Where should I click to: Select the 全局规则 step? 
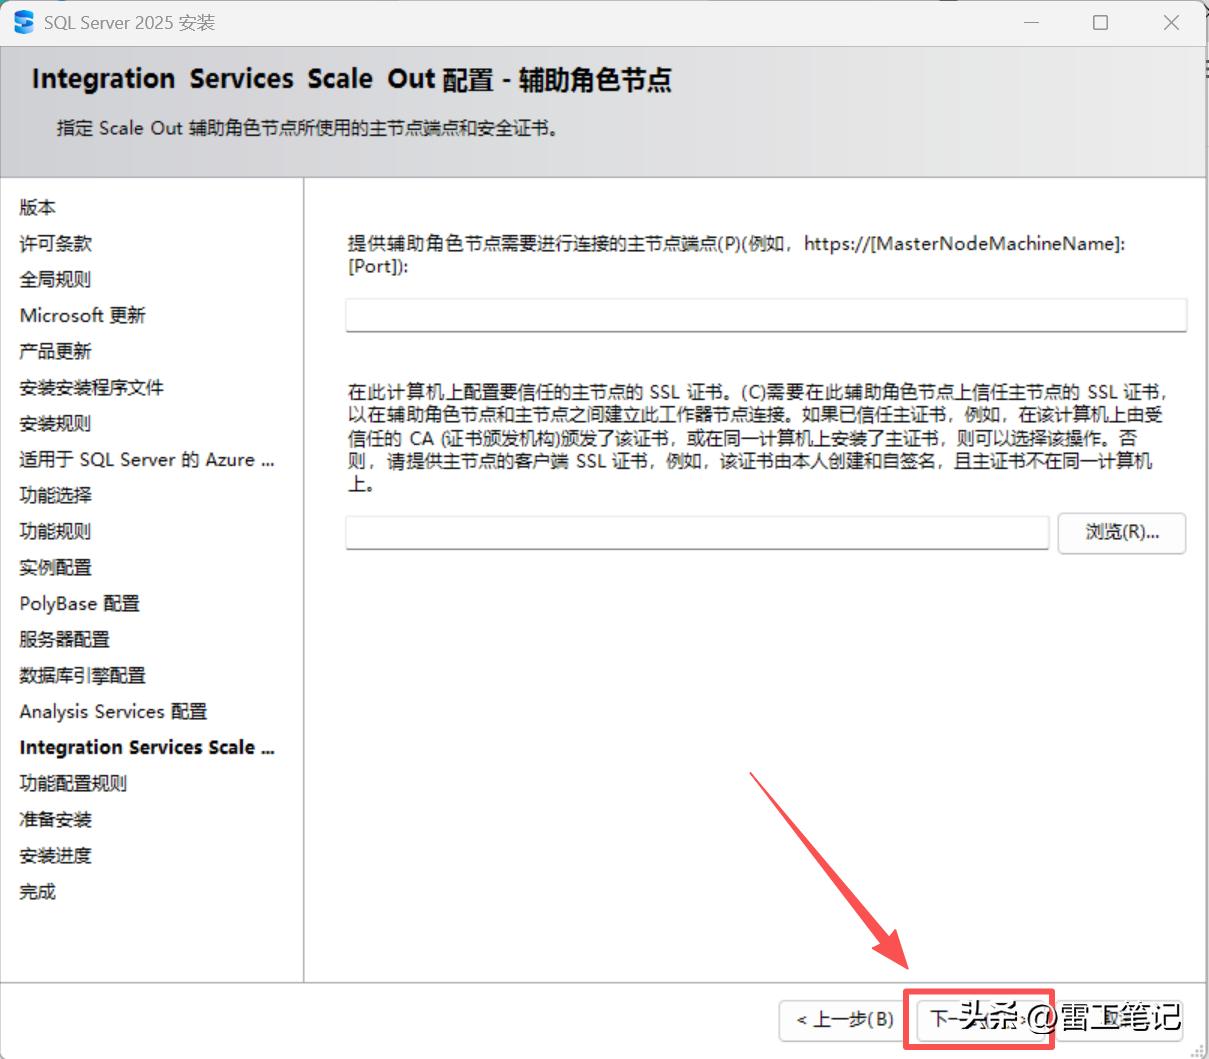pos(56,279)
